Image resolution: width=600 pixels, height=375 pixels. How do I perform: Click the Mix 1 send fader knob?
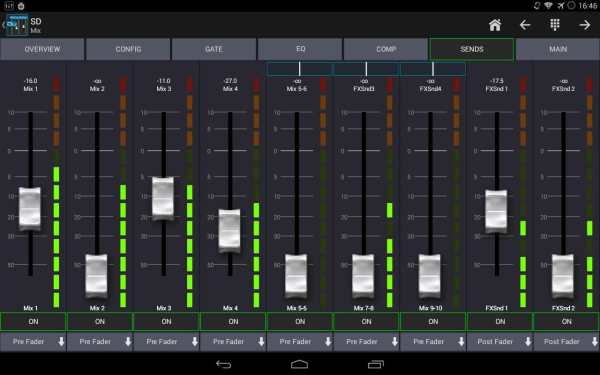[30, 209]
